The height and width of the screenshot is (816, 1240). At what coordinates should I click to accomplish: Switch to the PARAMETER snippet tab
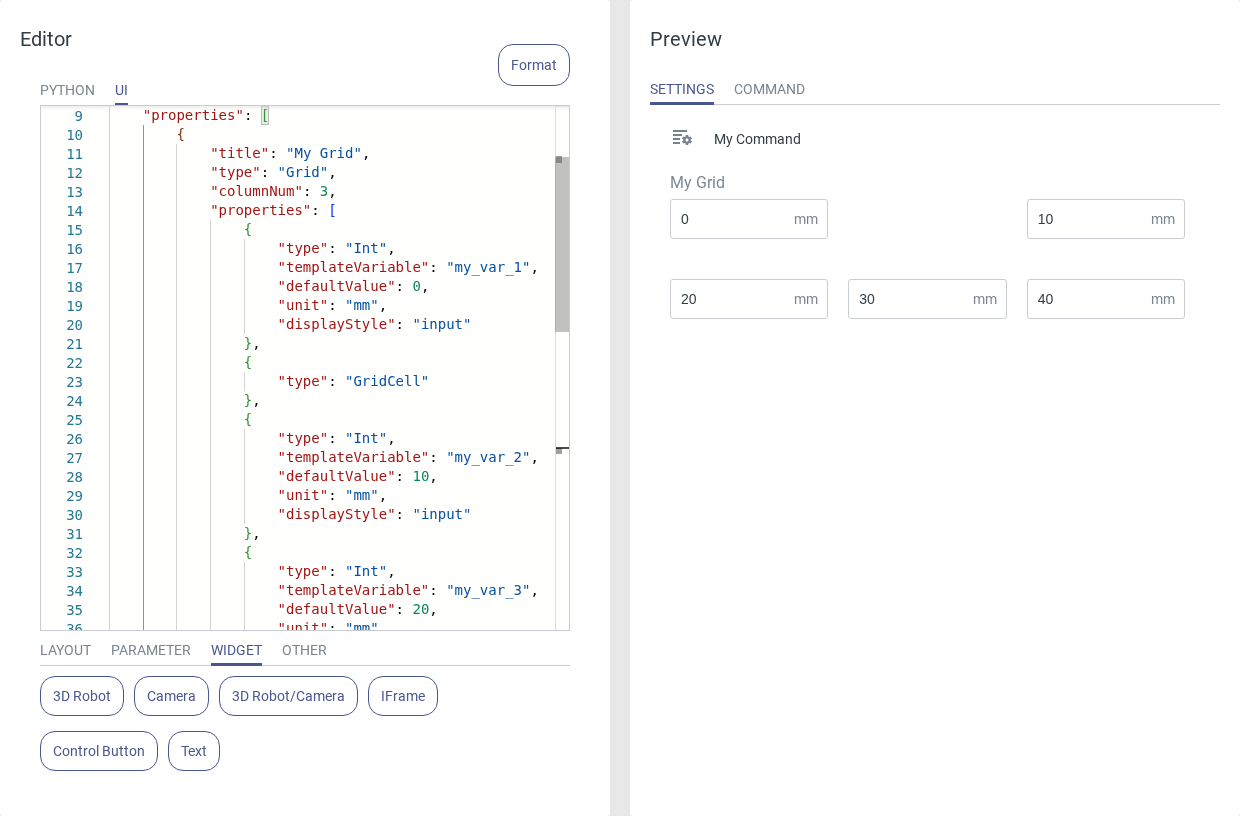(x=150, y=650)
